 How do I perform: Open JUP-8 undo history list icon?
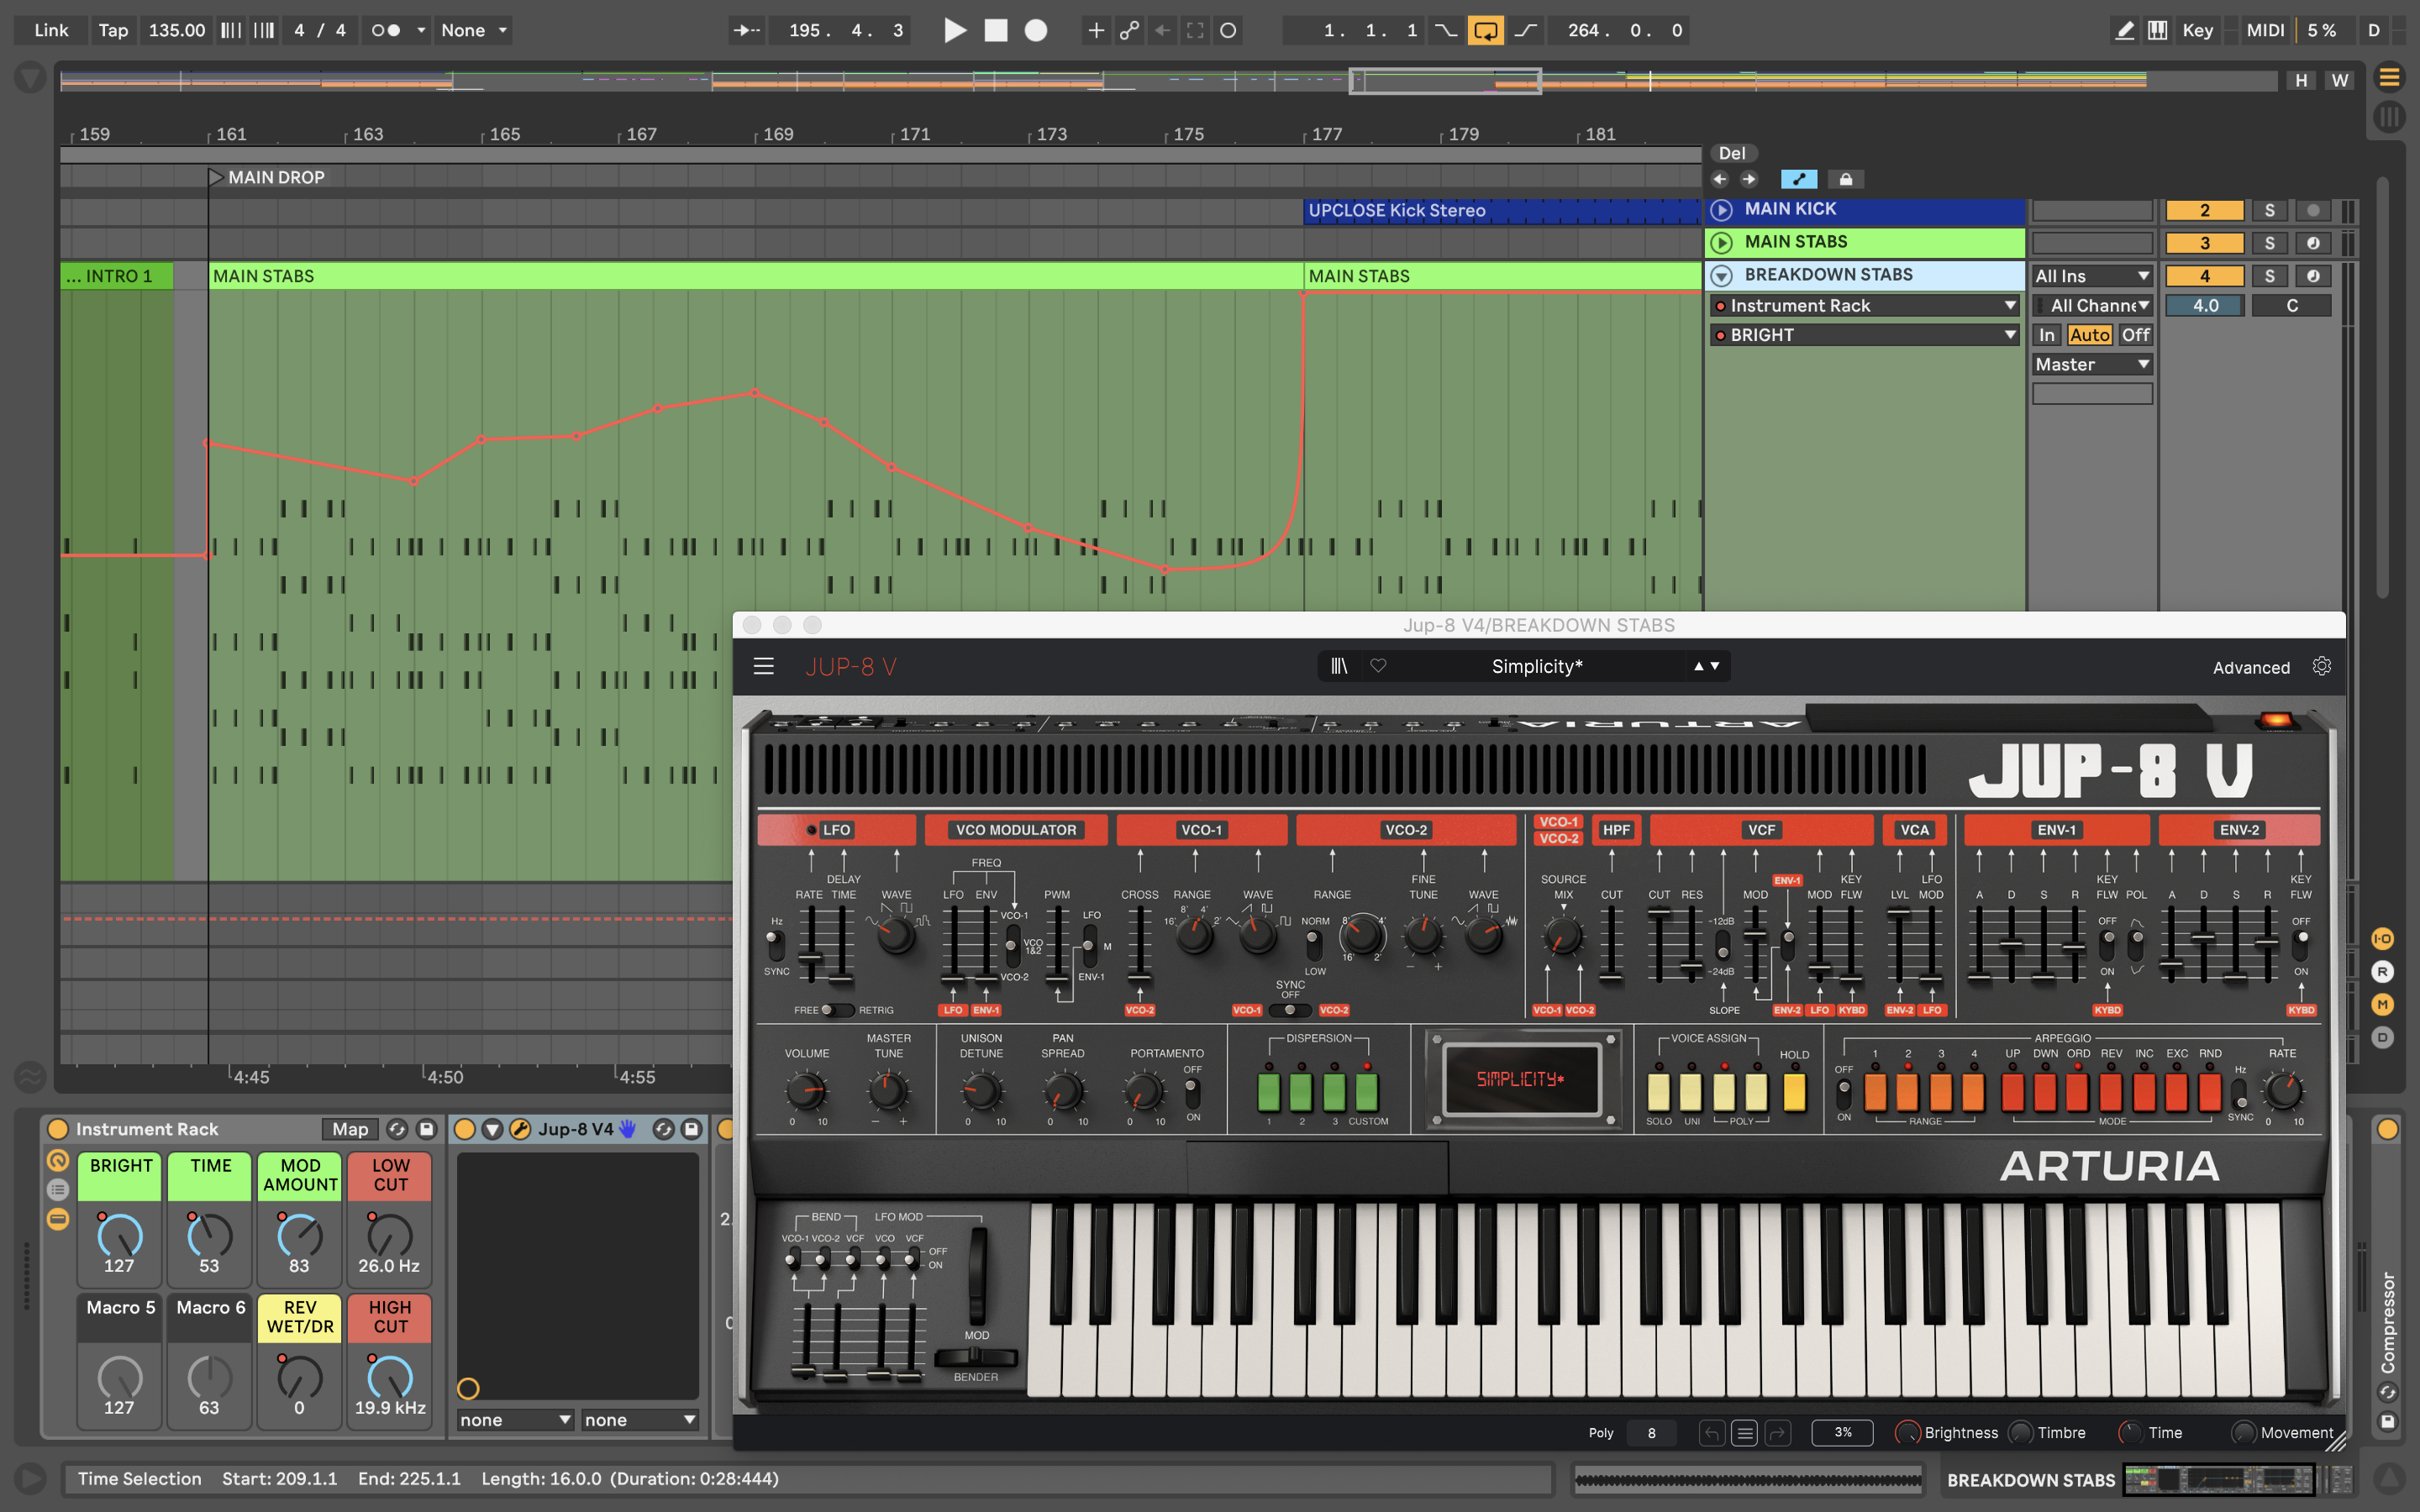tap(1745, 1433)
